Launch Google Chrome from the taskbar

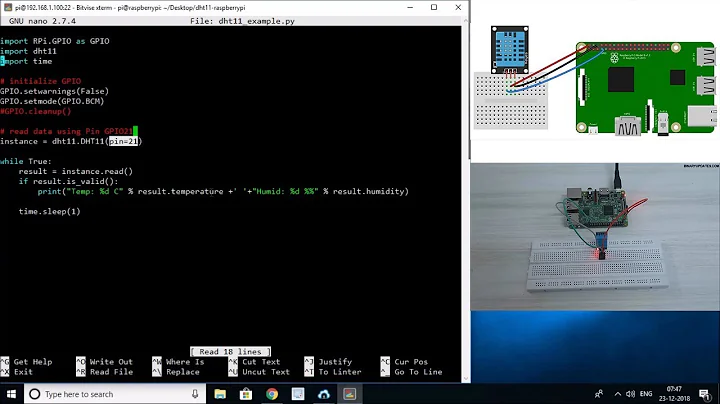coord(272,394)
